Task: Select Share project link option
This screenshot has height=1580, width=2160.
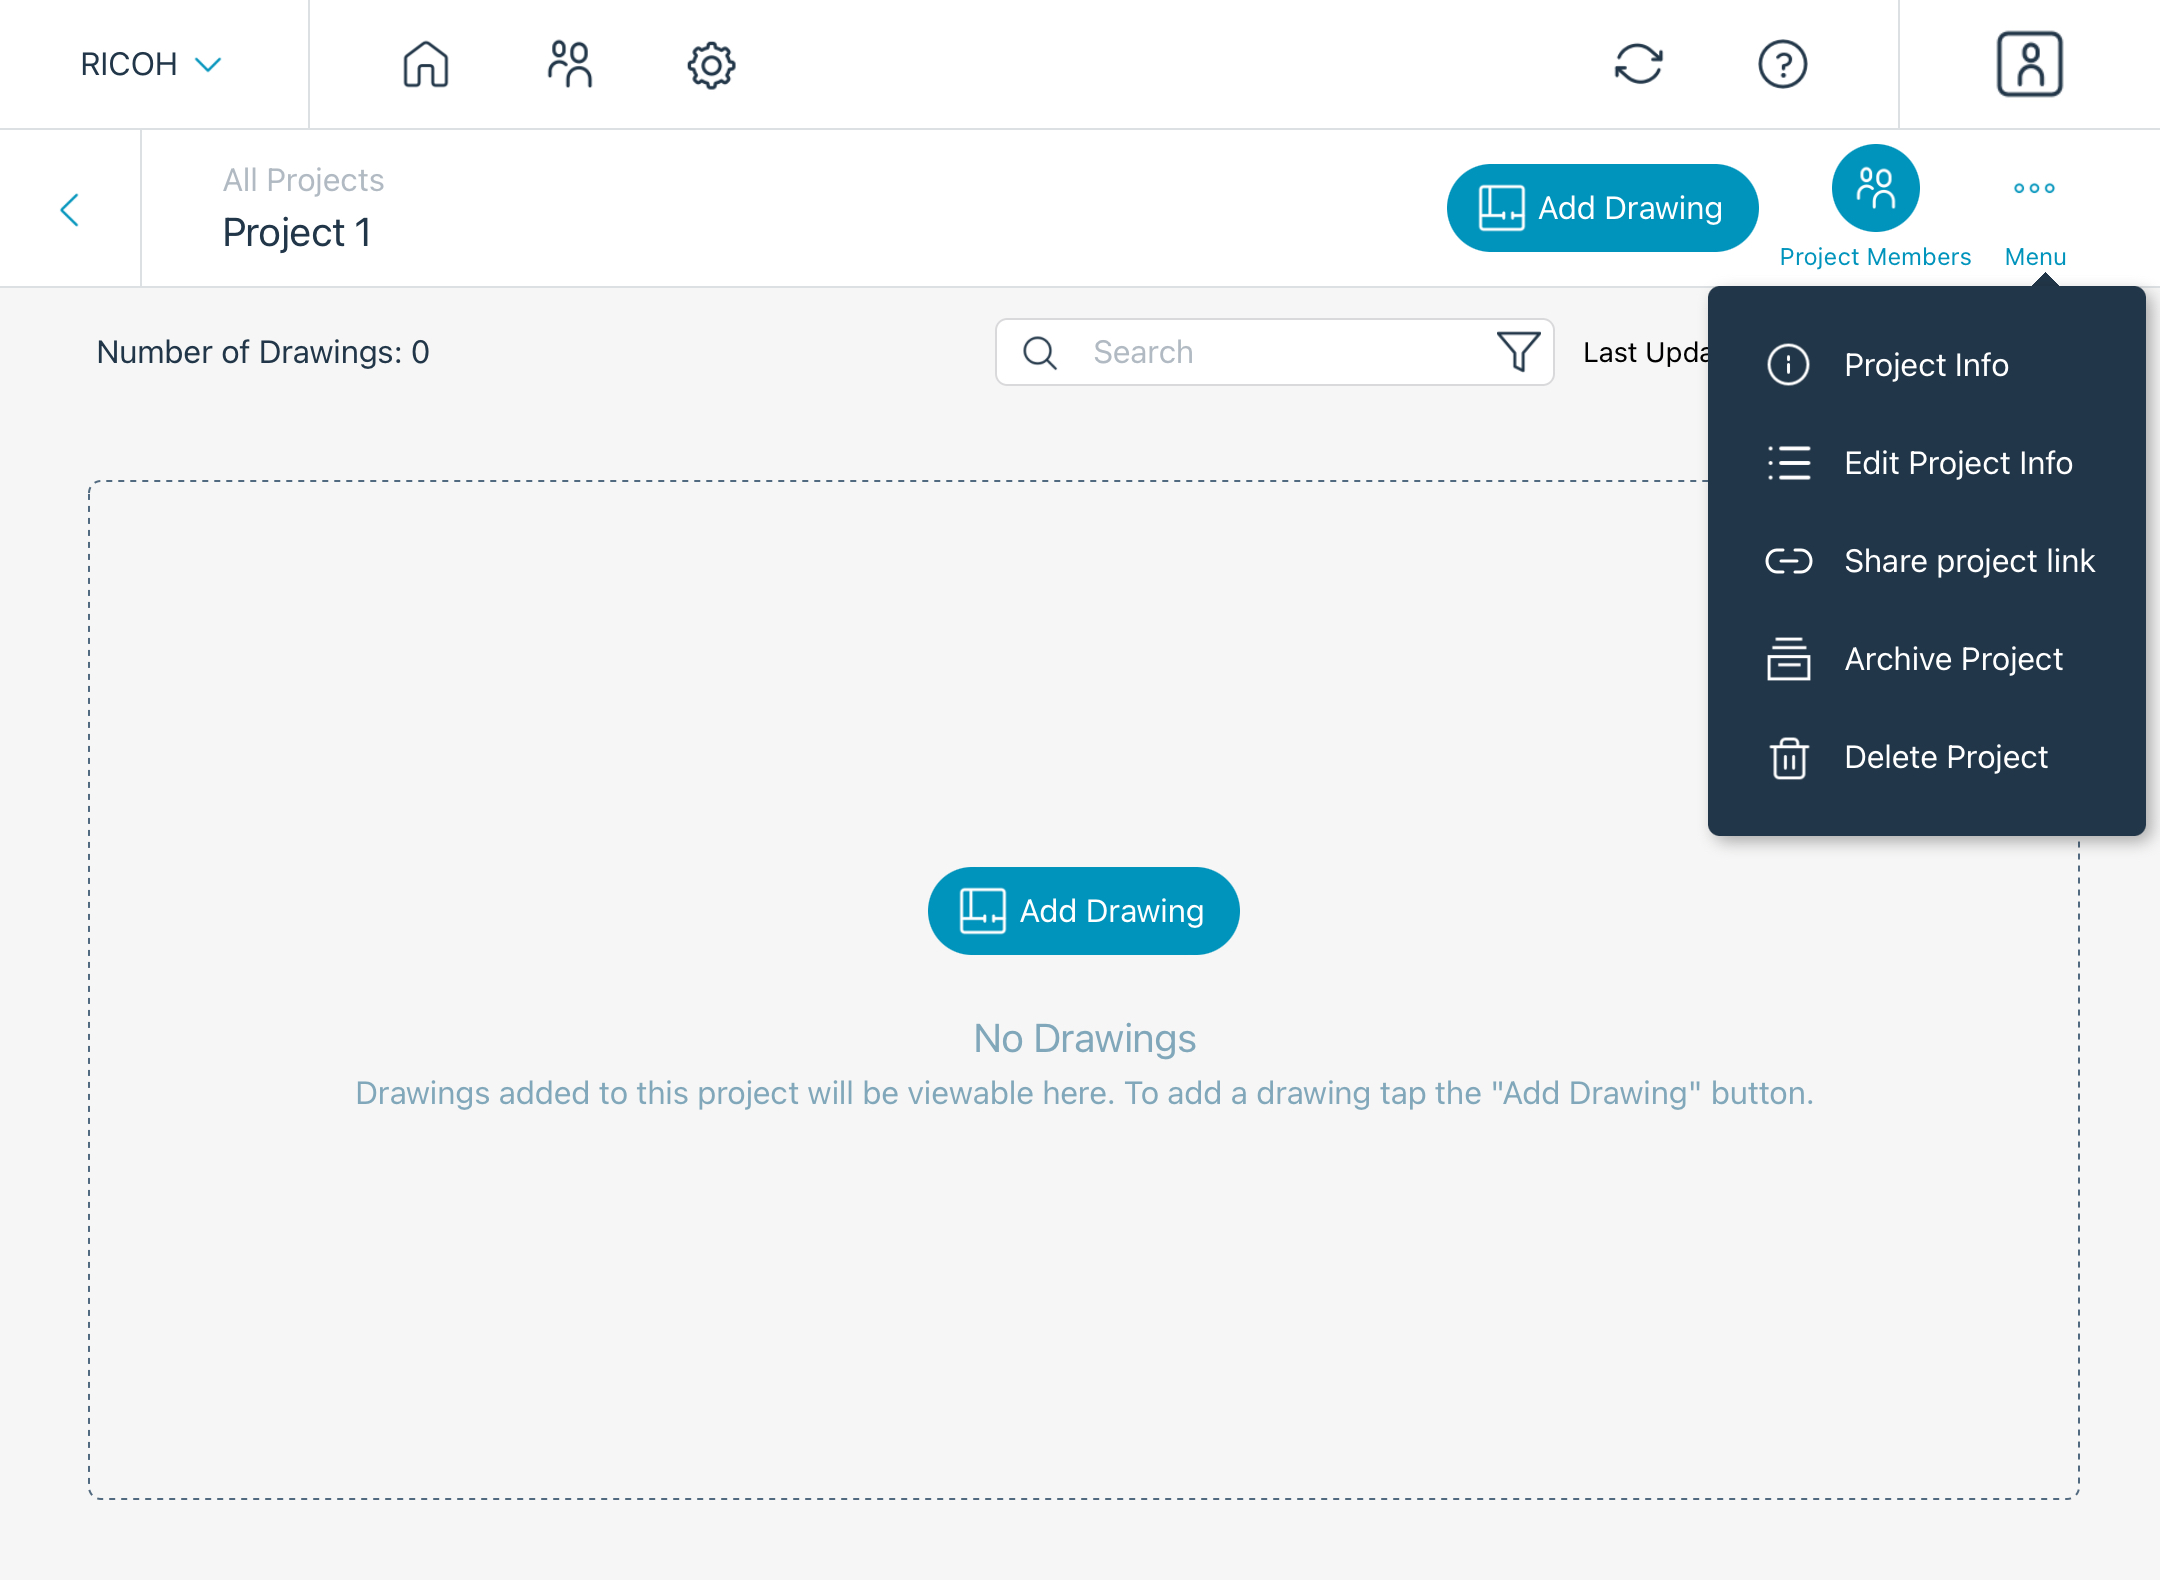Action: (x=1968, y=561)
